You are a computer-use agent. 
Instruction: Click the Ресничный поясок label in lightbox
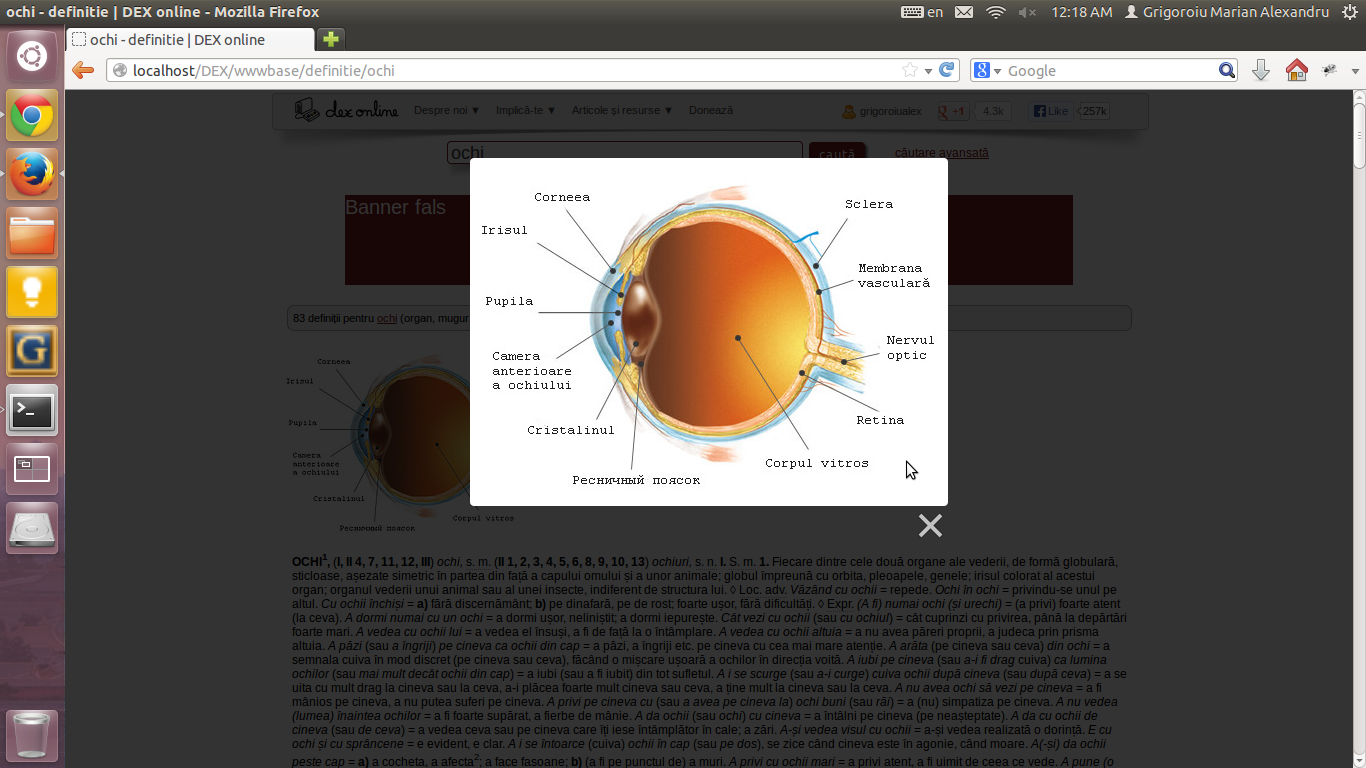pyautogui.click(x=636, y=480)
